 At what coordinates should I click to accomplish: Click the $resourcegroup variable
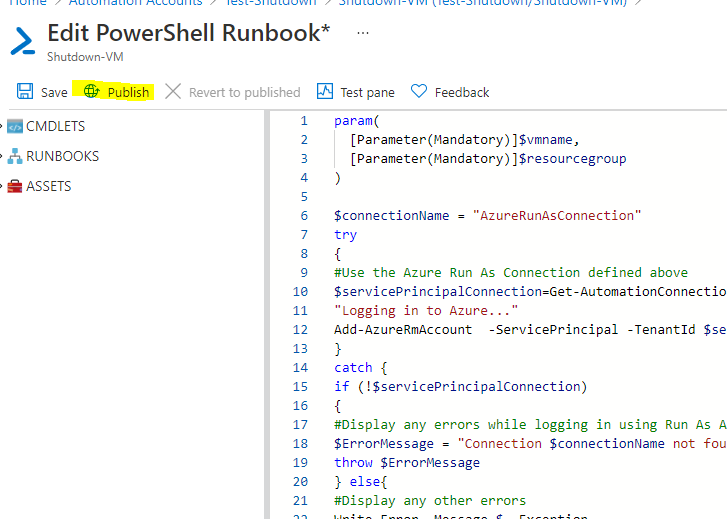pos(572,159)
